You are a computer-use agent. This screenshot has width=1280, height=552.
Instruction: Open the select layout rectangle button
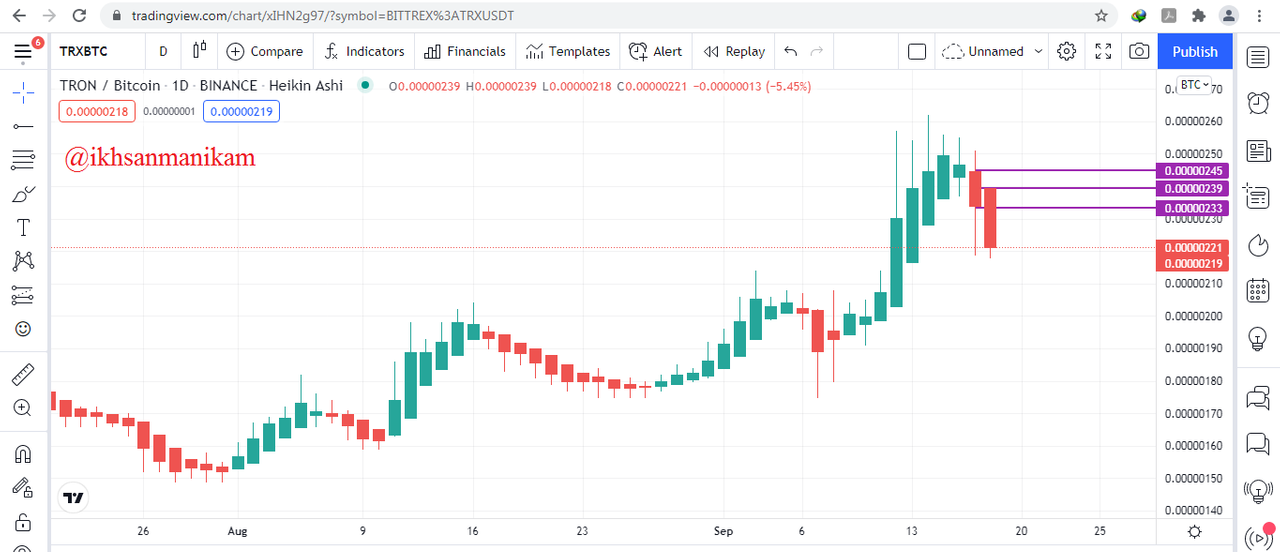917,51
